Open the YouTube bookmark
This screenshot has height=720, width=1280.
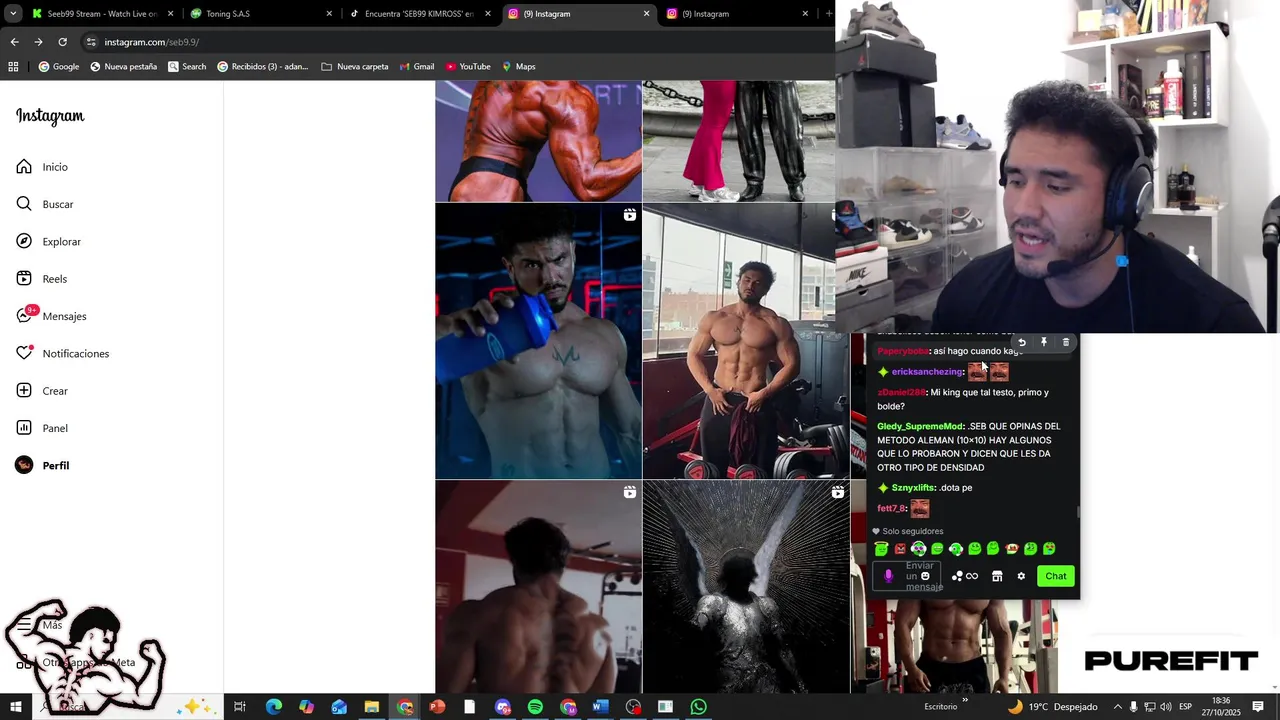[468, 67]
